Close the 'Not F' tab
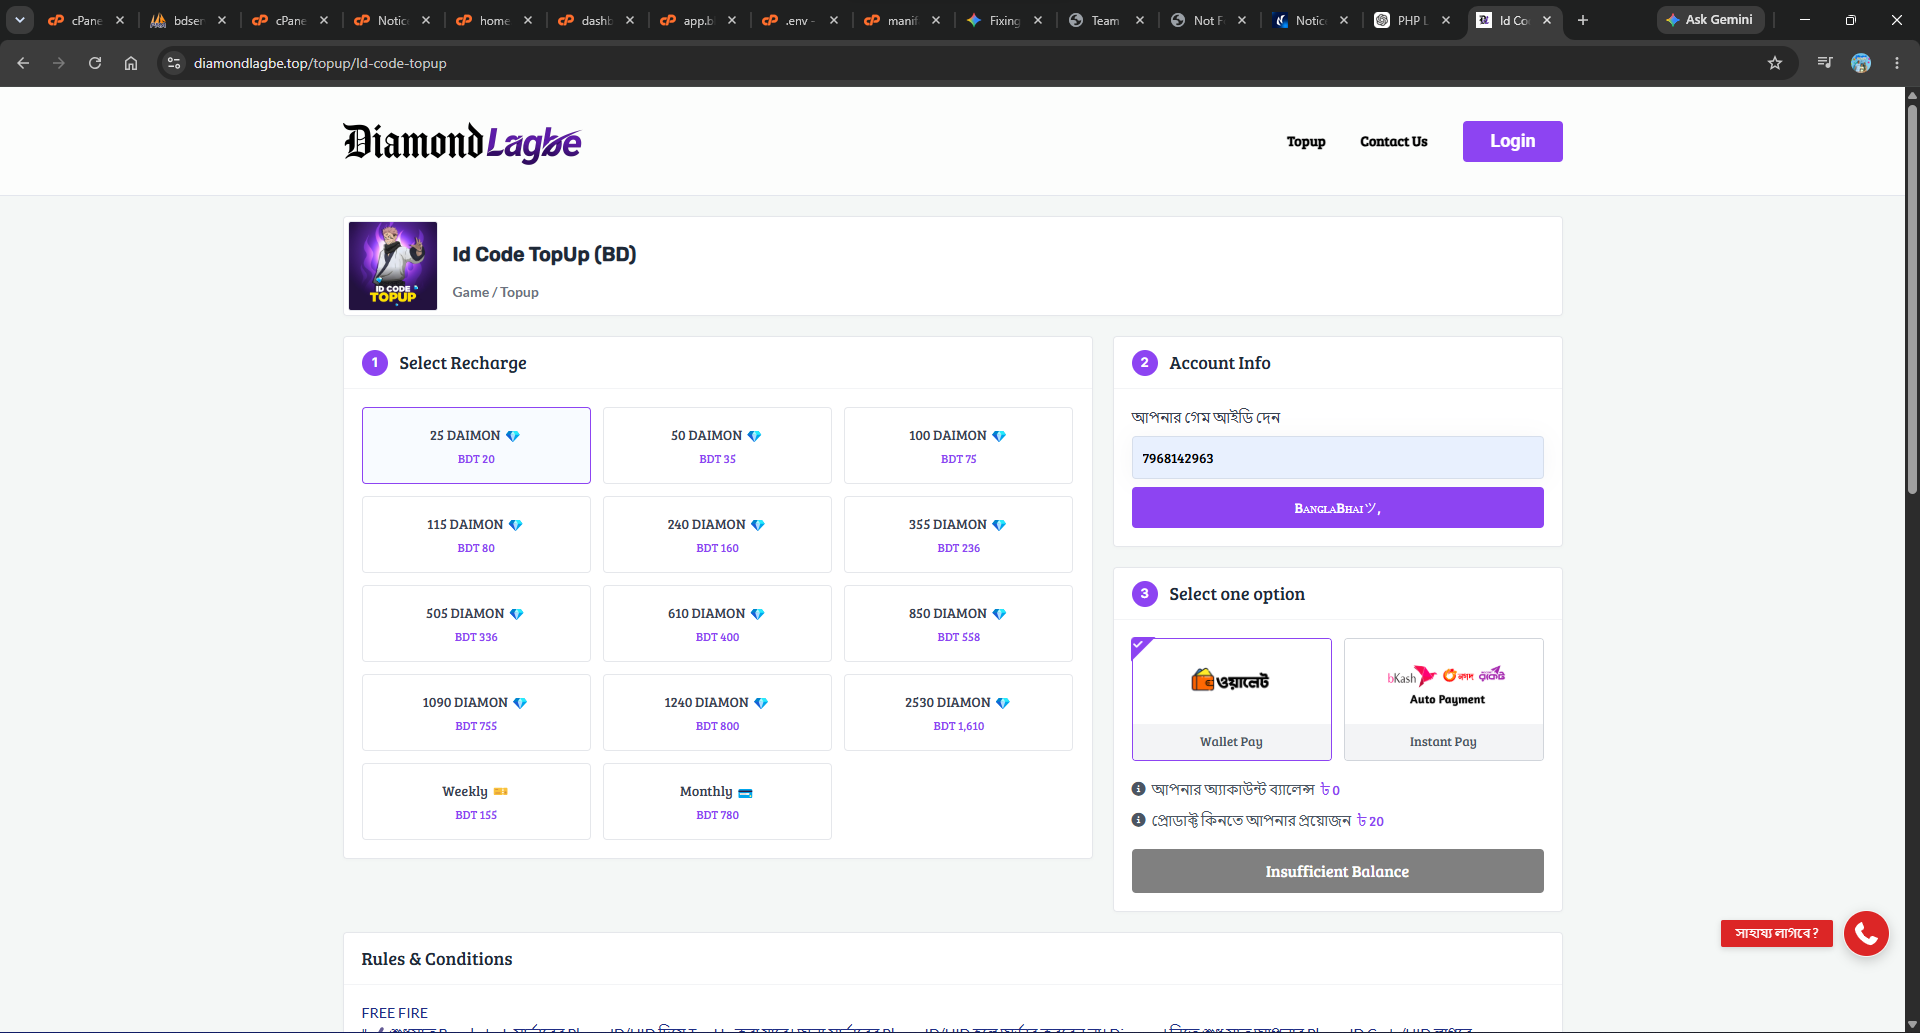 point(1242,20)
